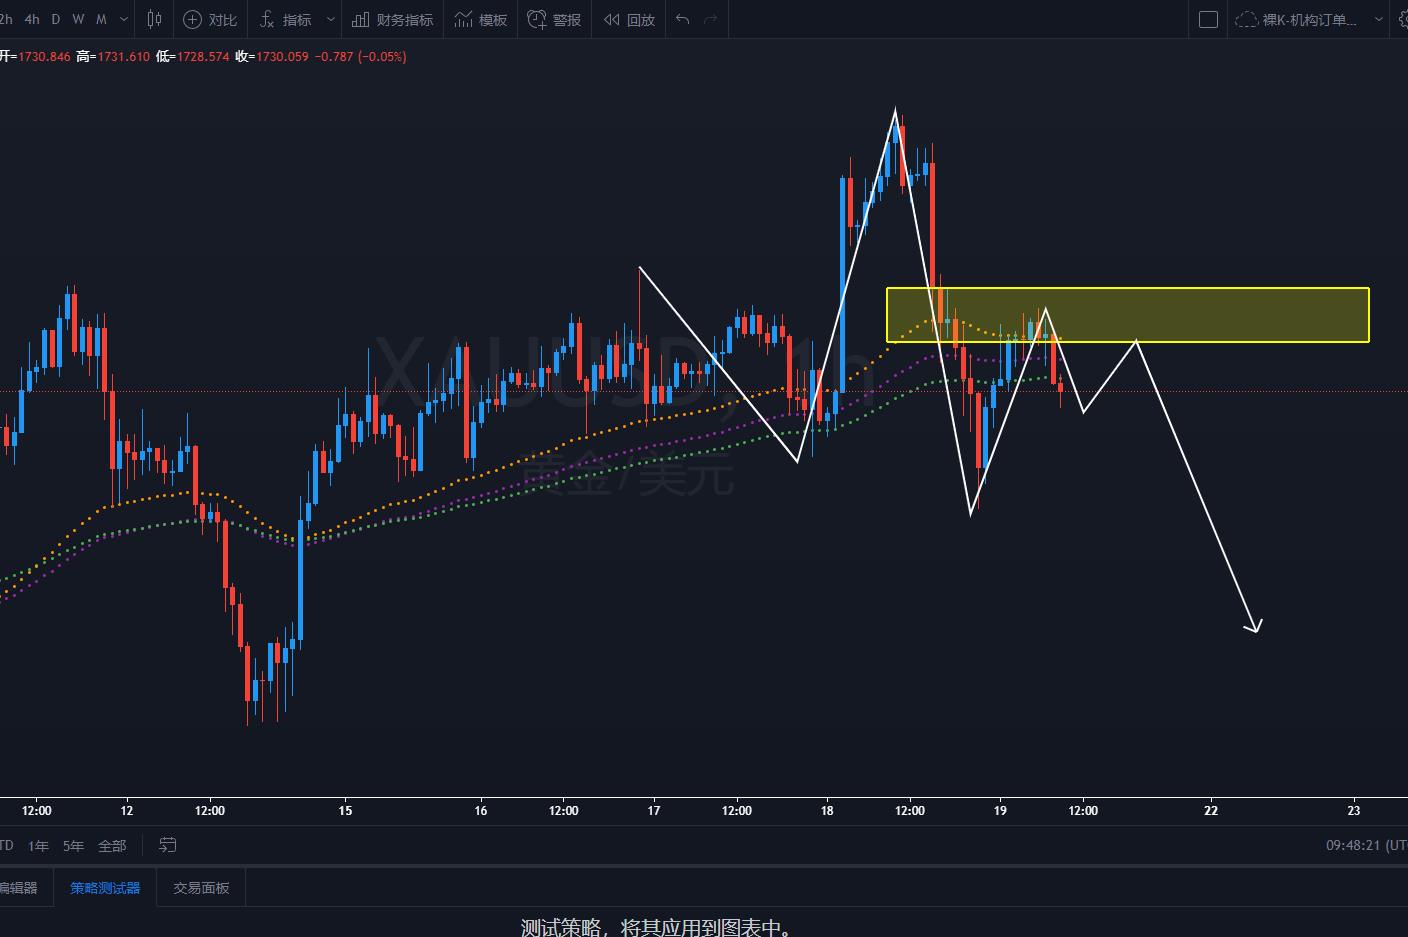Create a 警报 alert
1408x937 pixels.
coord(554,19)
